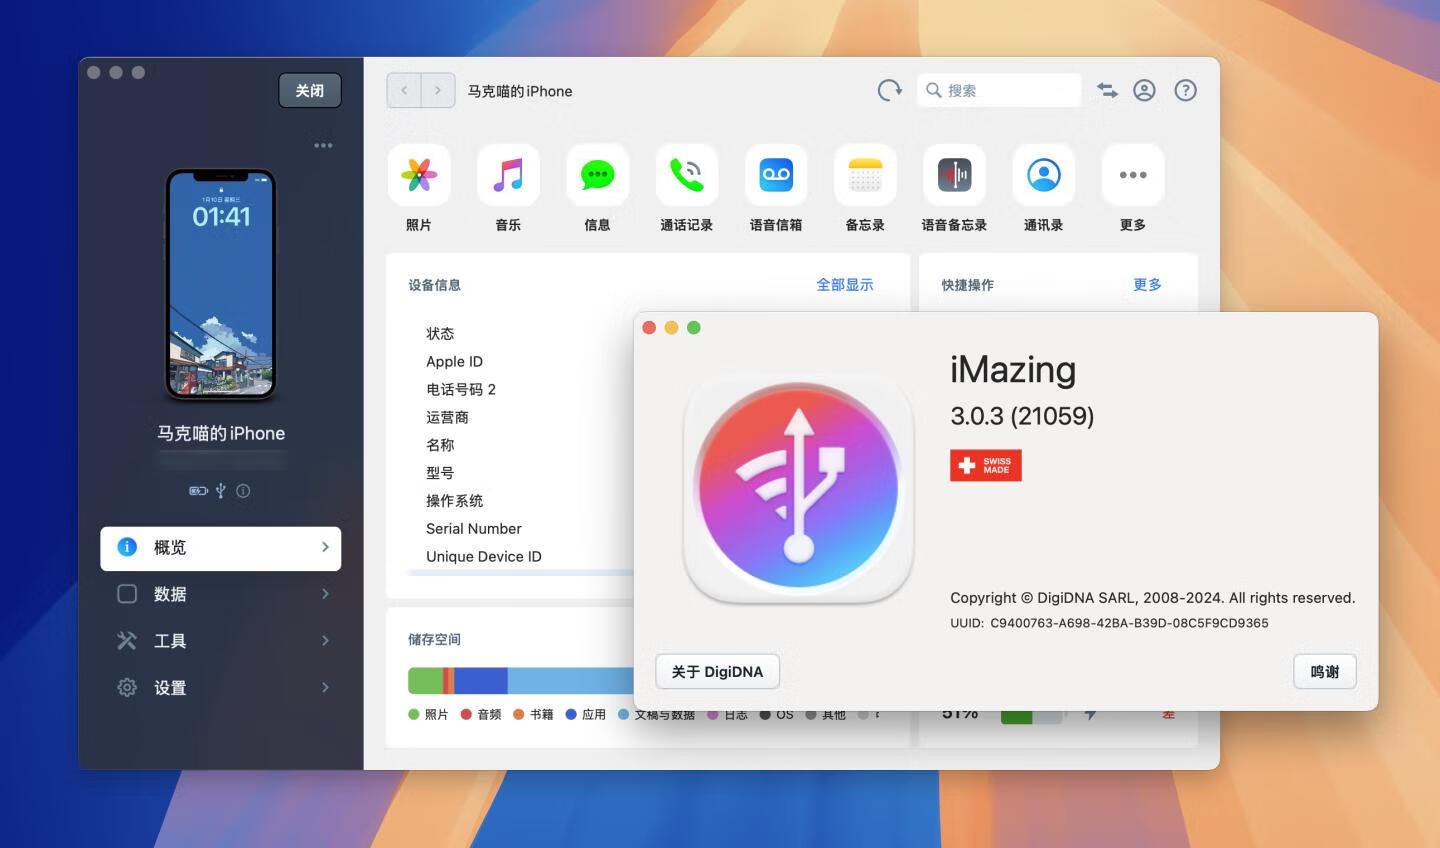Select the 工具 tools sidebar item

(x=221, y=641)
